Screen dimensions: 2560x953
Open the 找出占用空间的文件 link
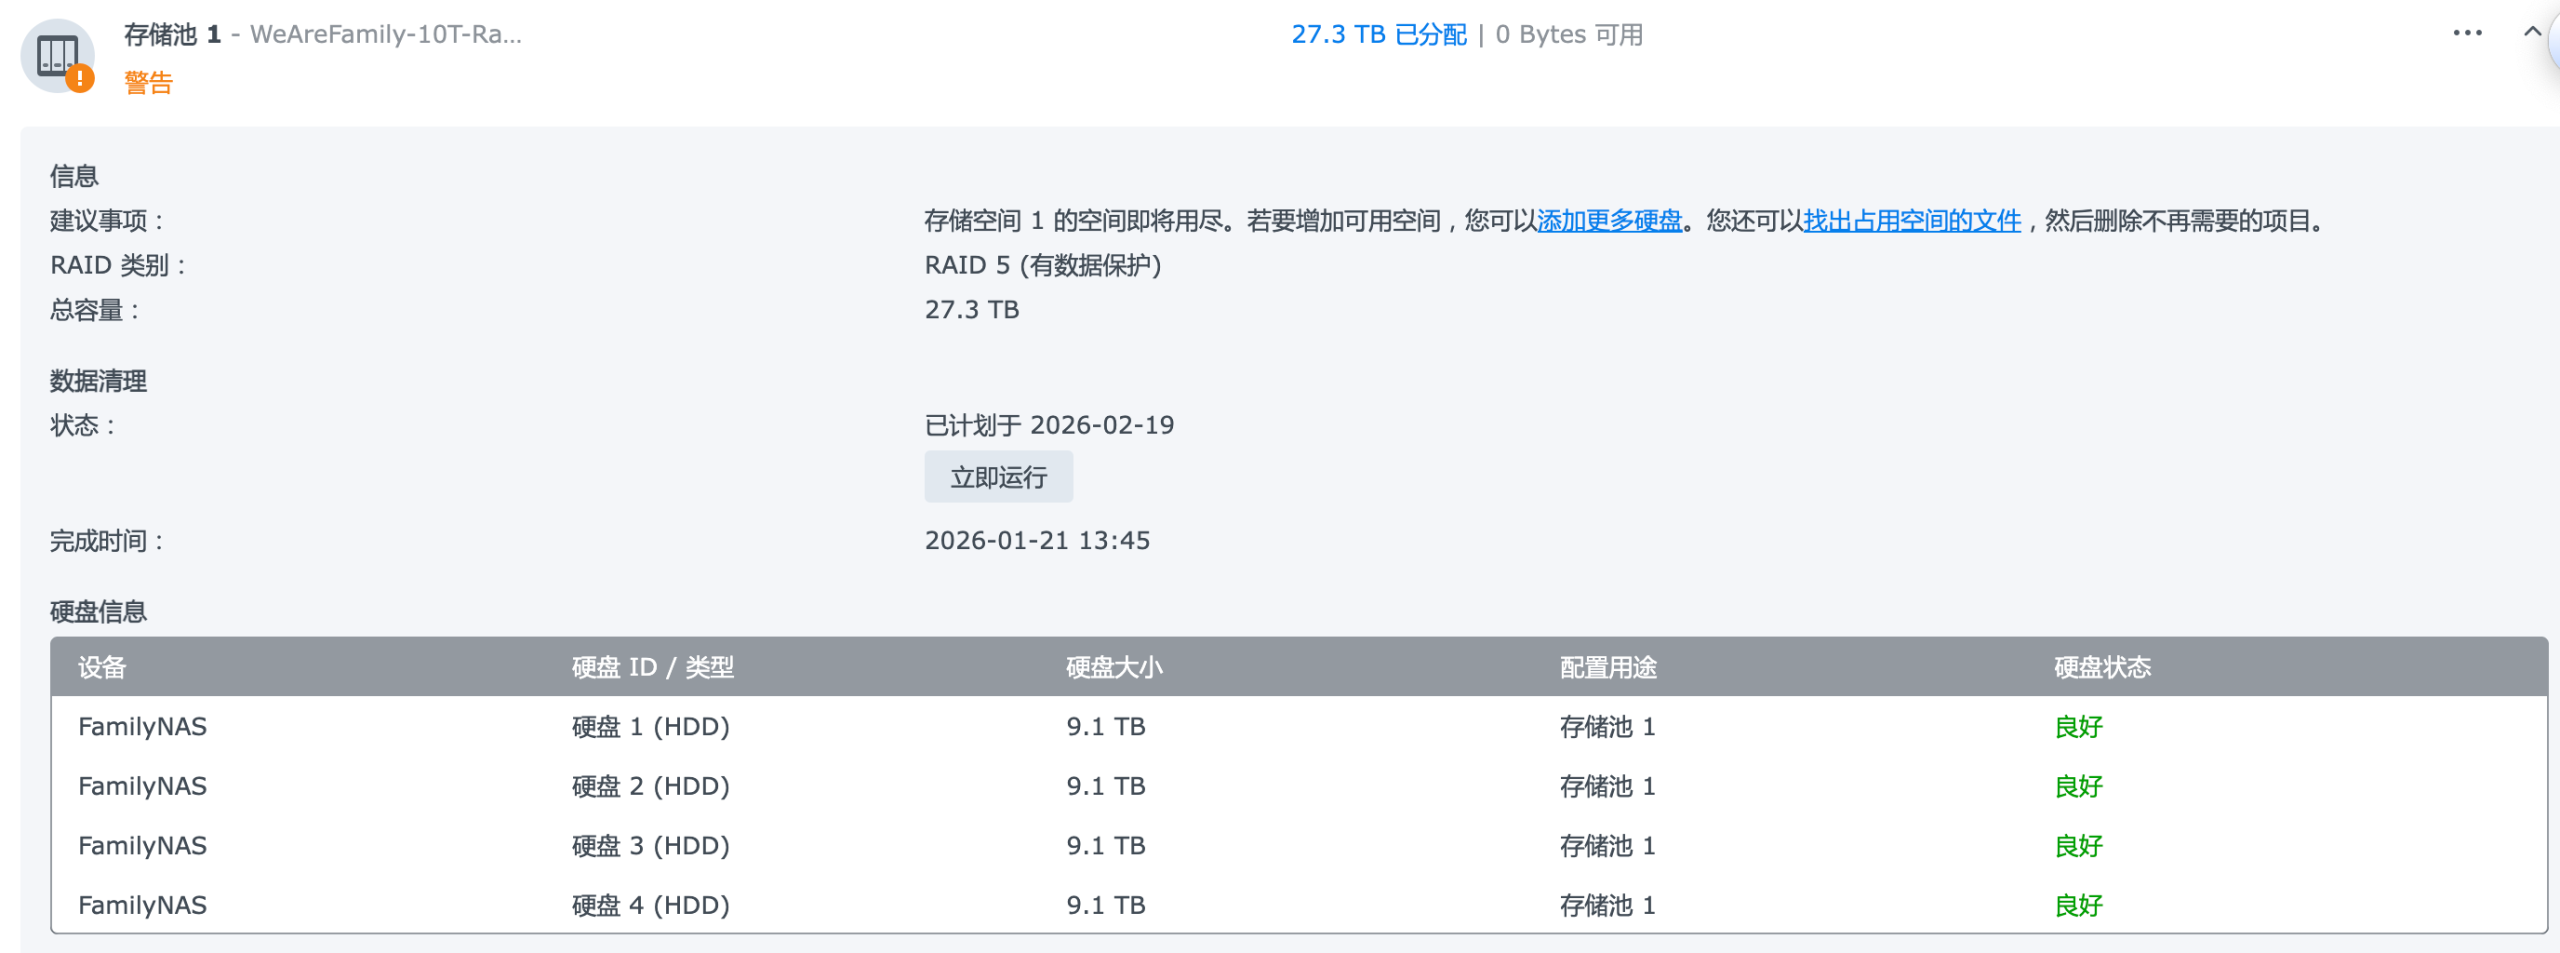(x=1911, y=221)
